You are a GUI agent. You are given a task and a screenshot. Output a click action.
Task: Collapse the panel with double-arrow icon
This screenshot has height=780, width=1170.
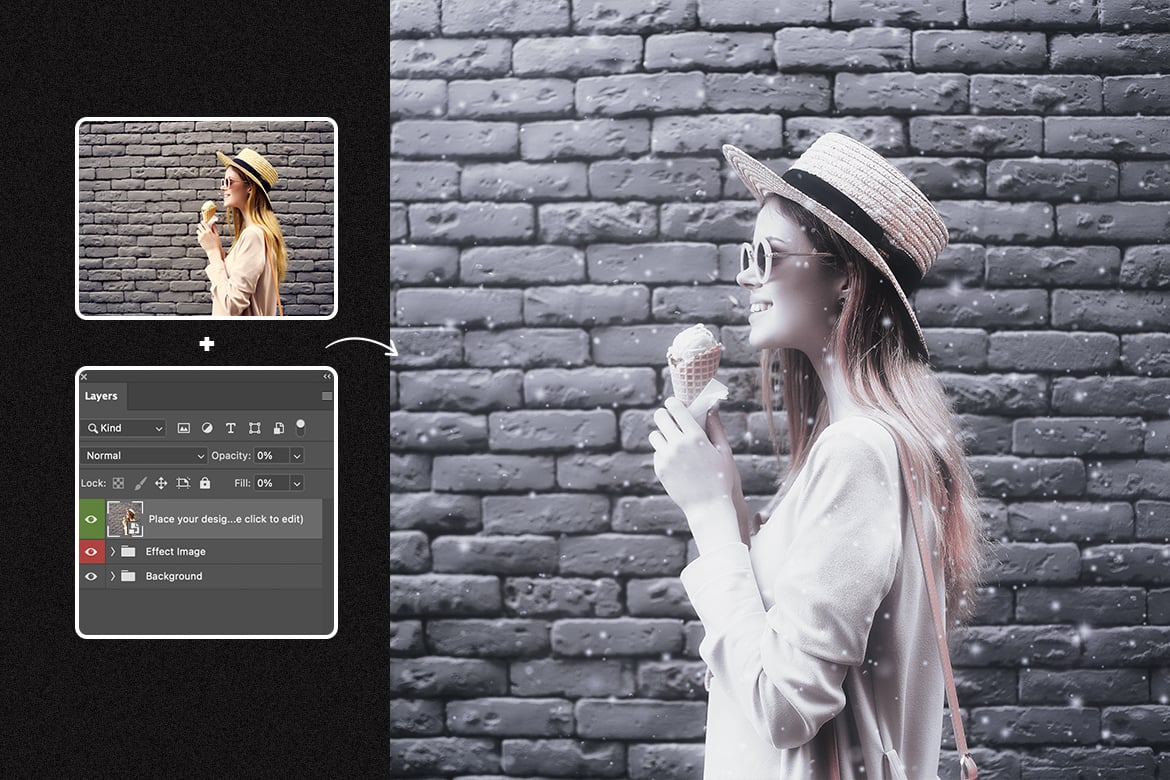click(x=327, y=376)
